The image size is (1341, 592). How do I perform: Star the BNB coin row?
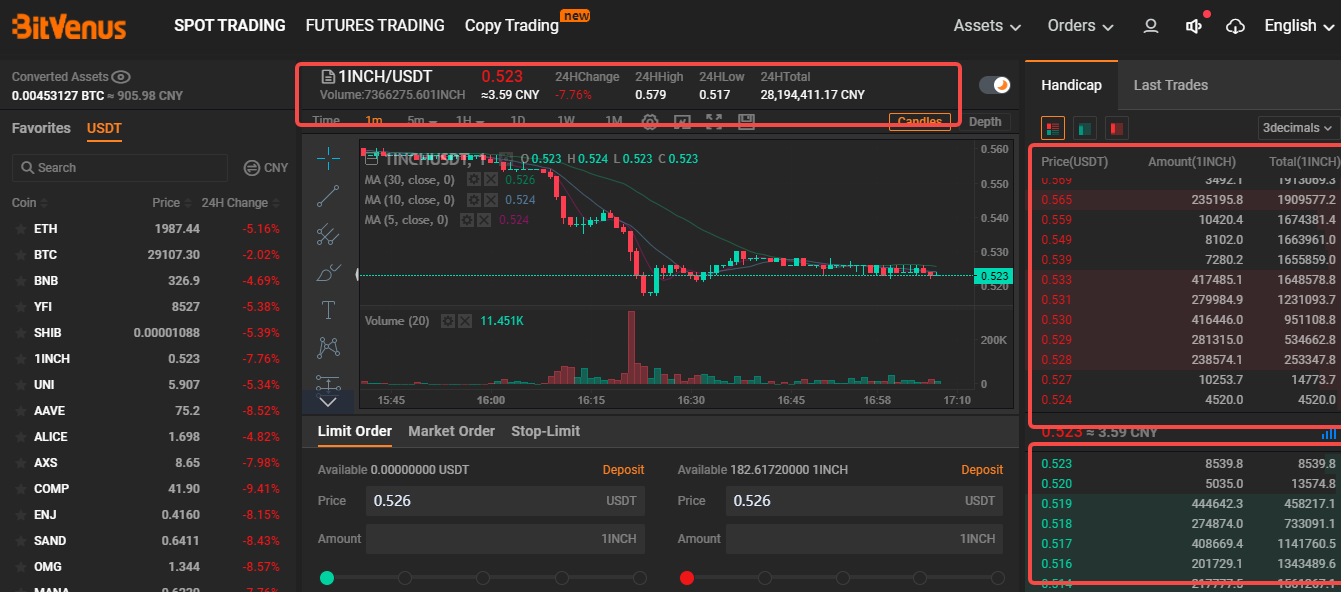pos(20,281)
